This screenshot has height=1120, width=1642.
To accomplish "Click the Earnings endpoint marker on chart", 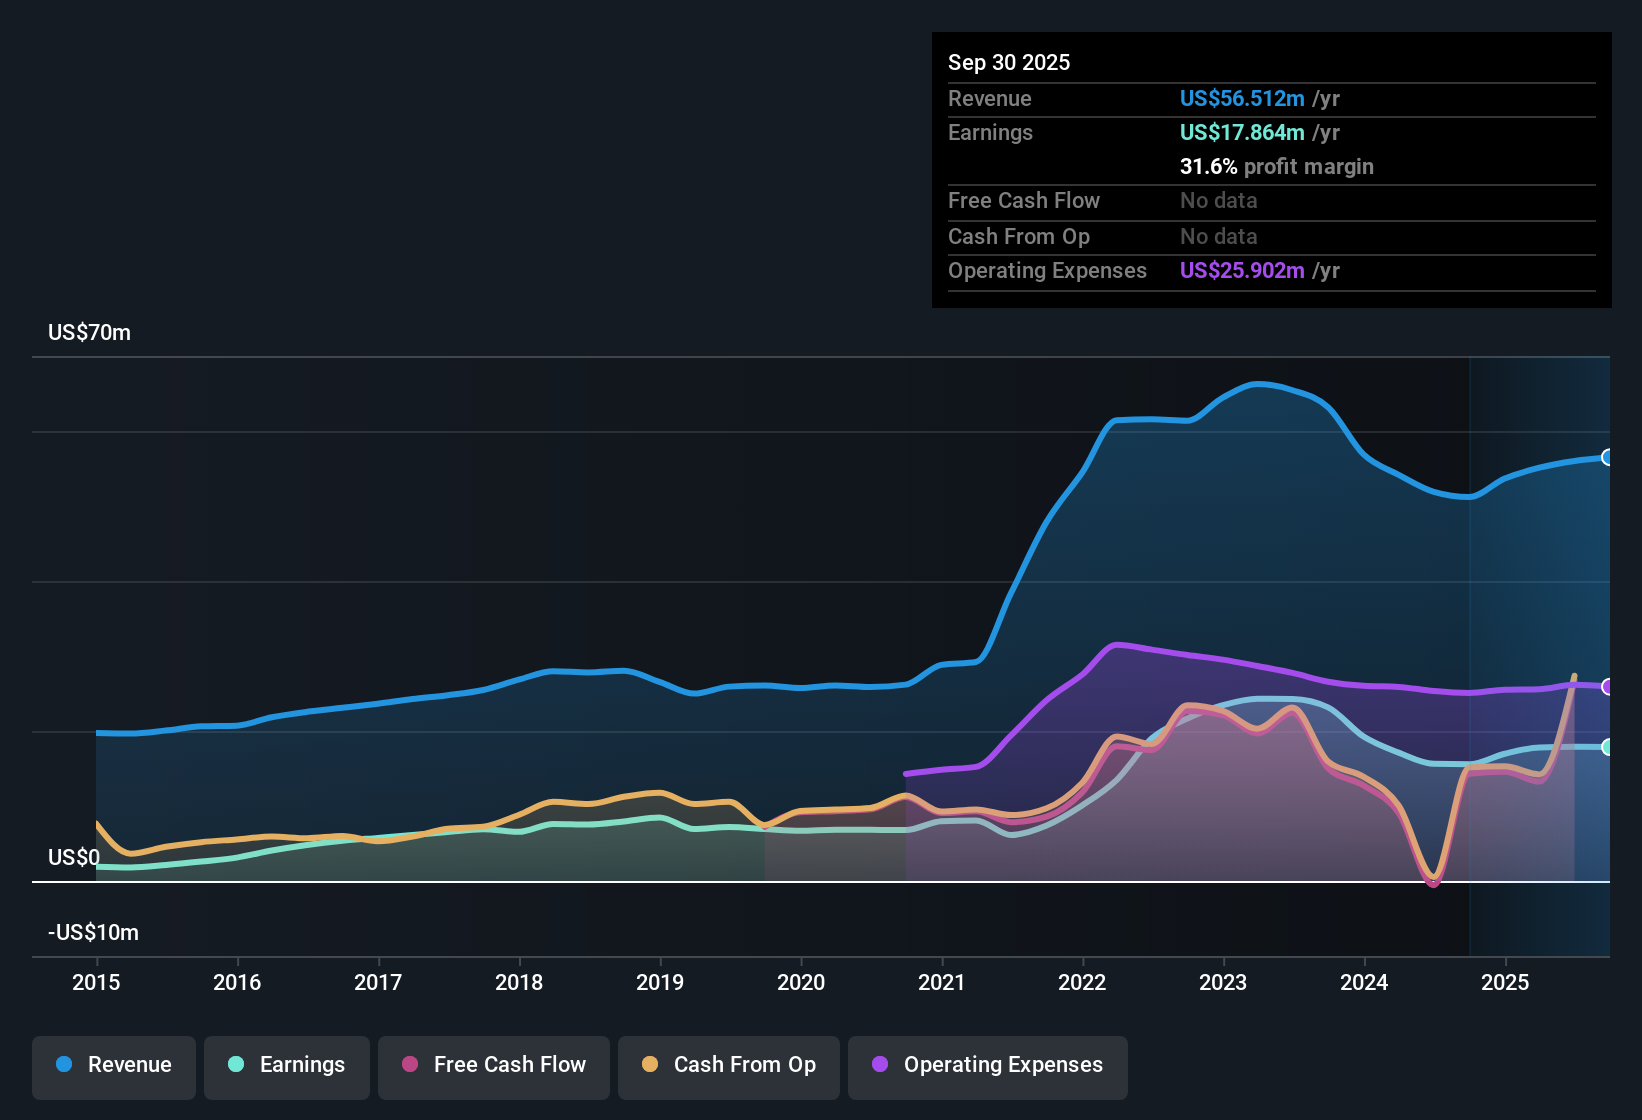I will click(x=1607, y=747).
